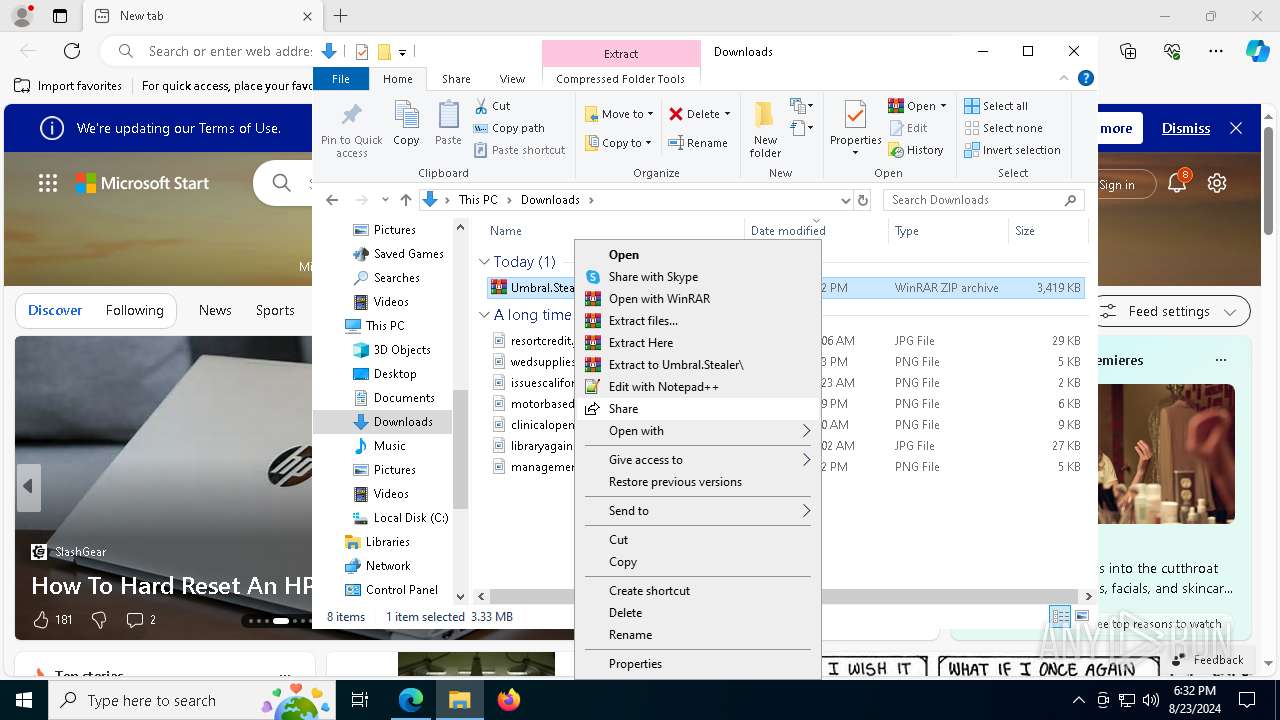Click the Feedback button
1280x720 pixels.
click(x=1208, y=659)
